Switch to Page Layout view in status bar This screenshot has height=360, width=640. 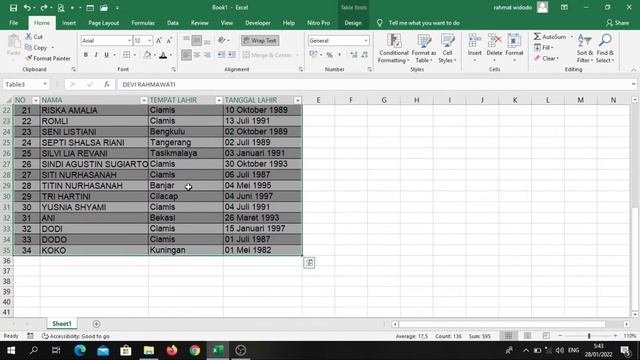(527, 336)
